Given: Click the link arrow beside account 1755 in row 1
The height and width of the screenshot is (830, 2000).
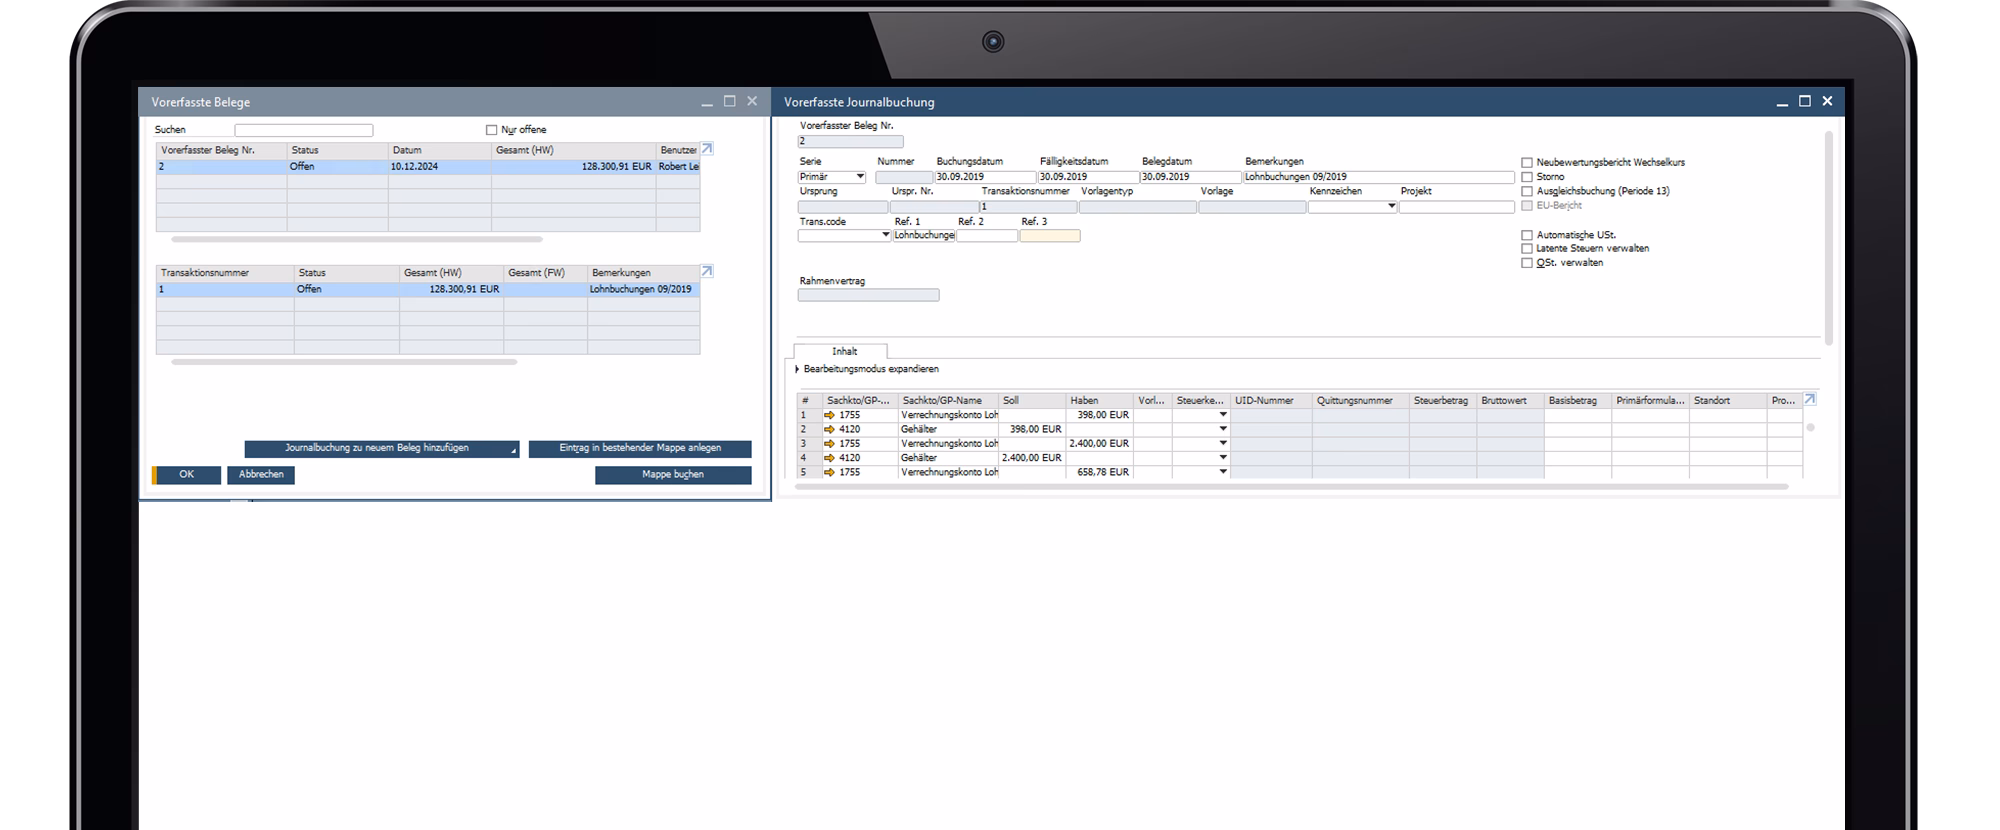Looking at the screenshot, I should coord(829,415).
